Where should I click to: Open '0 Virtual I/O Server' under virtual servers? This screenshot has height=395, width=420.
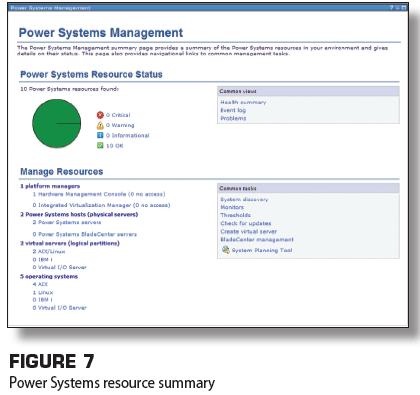coord(59,267)
